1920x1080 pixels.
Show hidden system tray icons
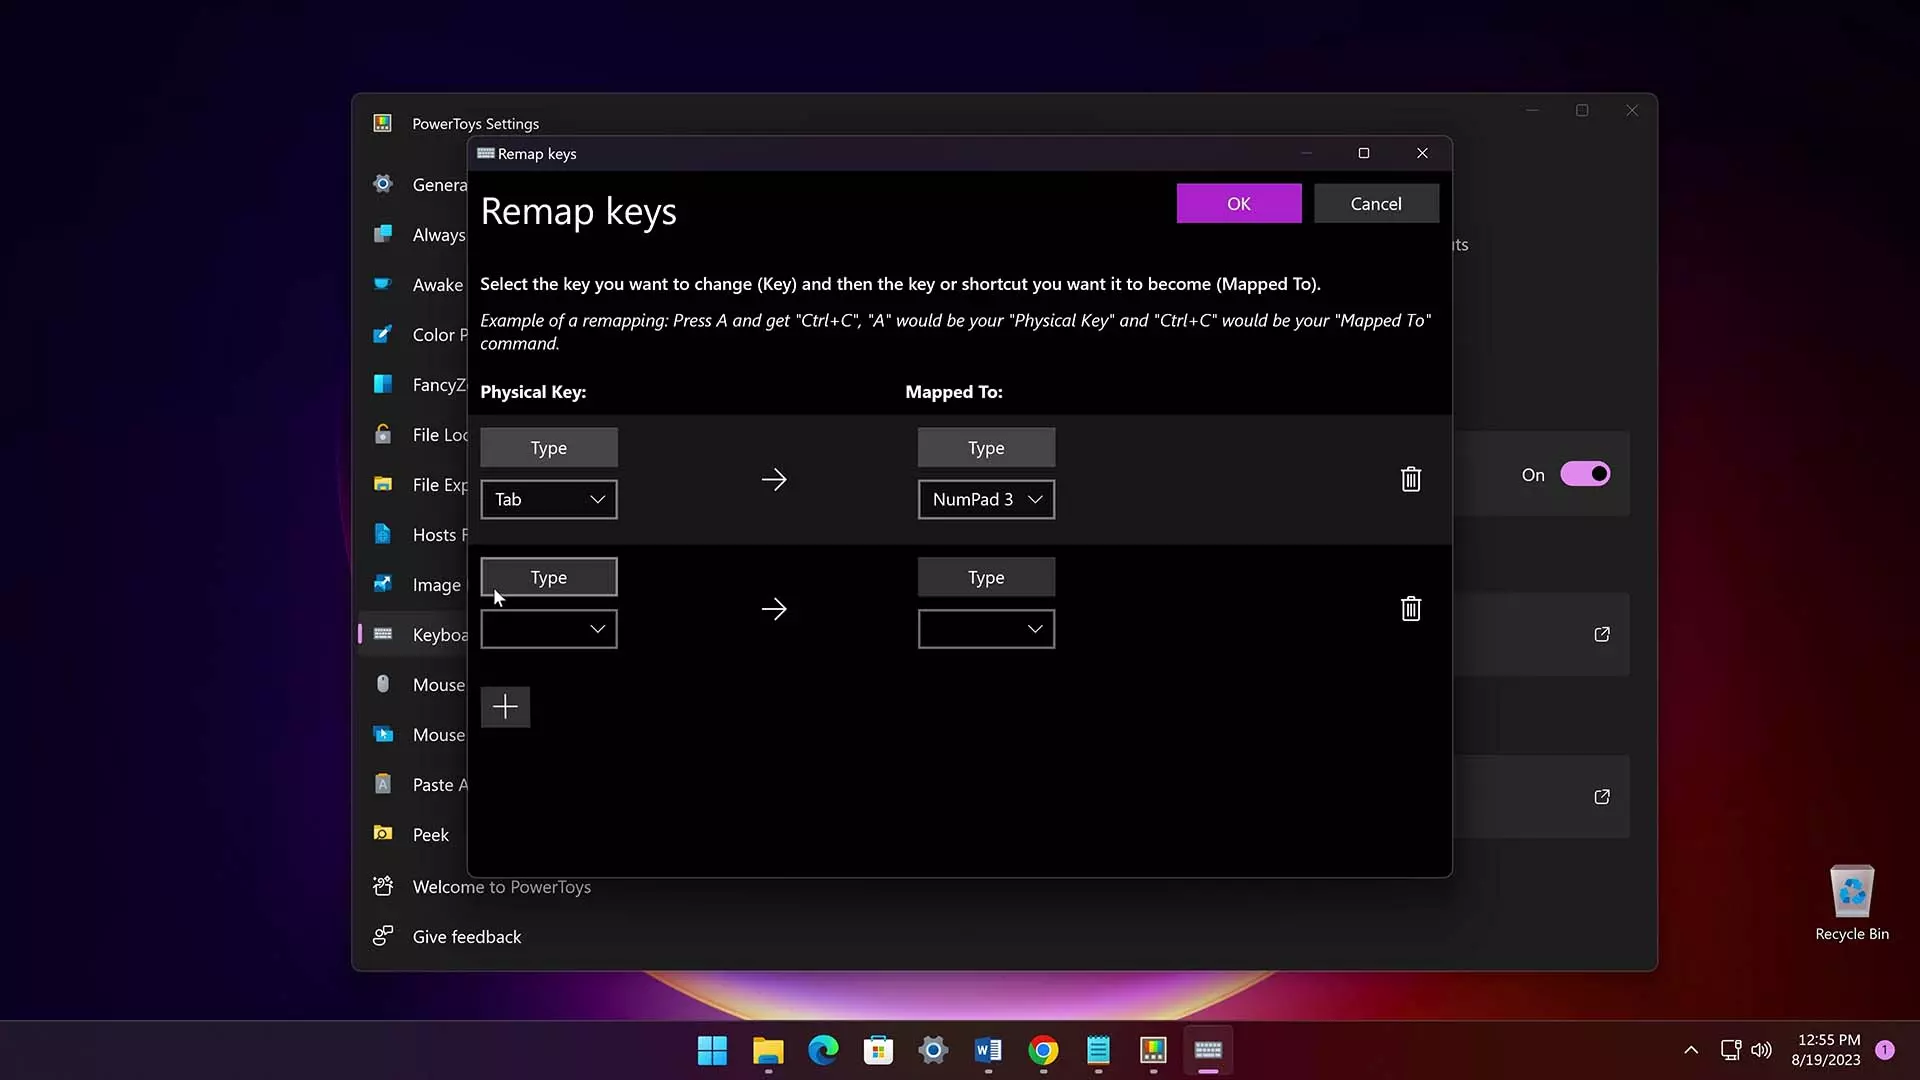1691,1050
